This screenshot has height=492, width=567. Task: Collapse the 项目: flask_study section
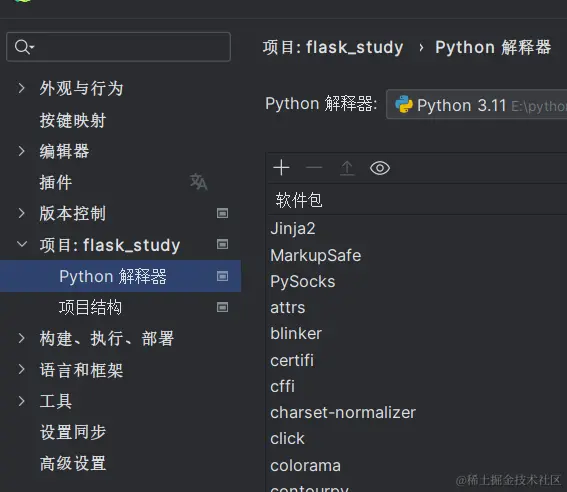tap(22, 244)
